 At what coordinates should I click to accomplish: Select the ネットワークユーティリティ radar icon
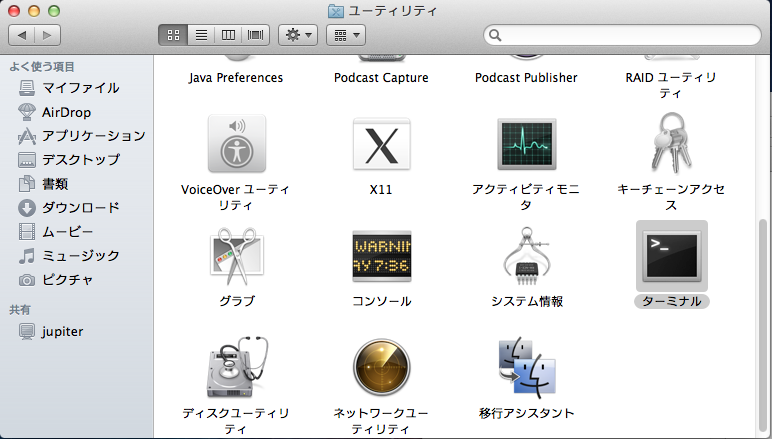click(x=382, y=367)
